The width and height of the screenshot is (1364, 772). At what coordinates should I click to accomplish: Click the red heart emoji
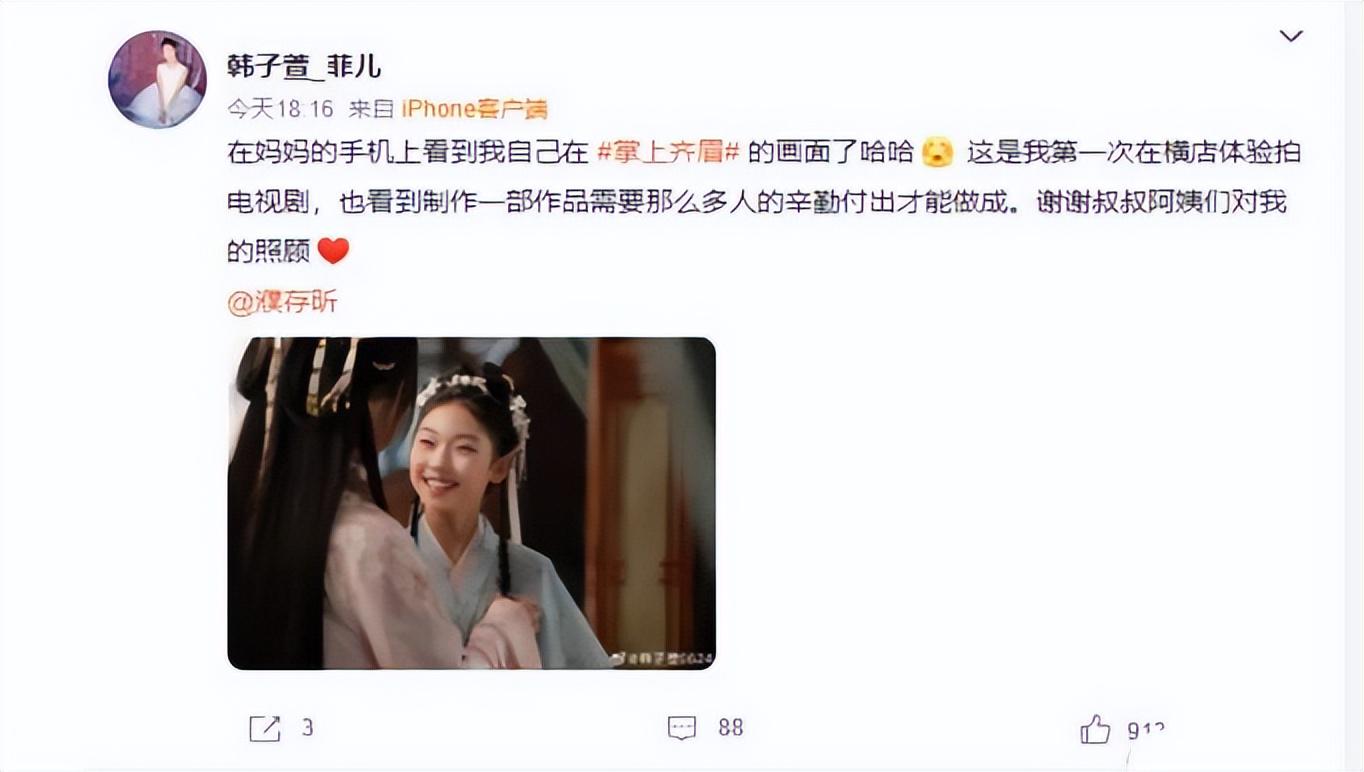point(333,251)
